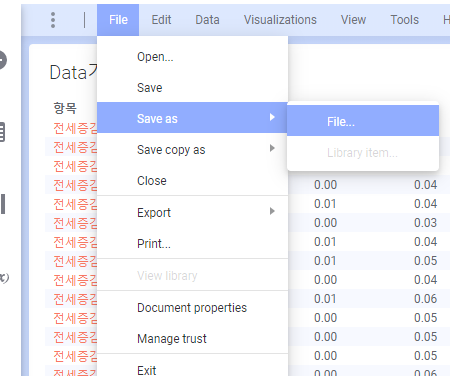Open the Data menu

pos(207,20)
